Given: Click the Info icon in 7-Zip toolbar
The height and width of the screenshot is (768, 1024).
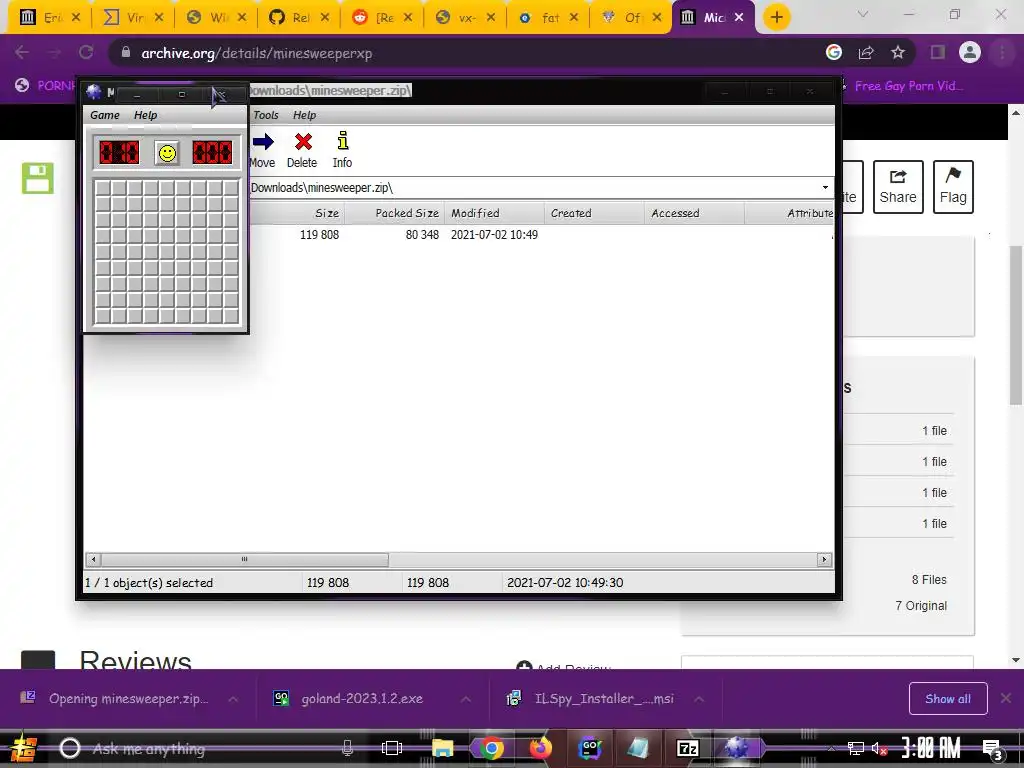Looking at the screenshot, I should [x=342, y=140].
